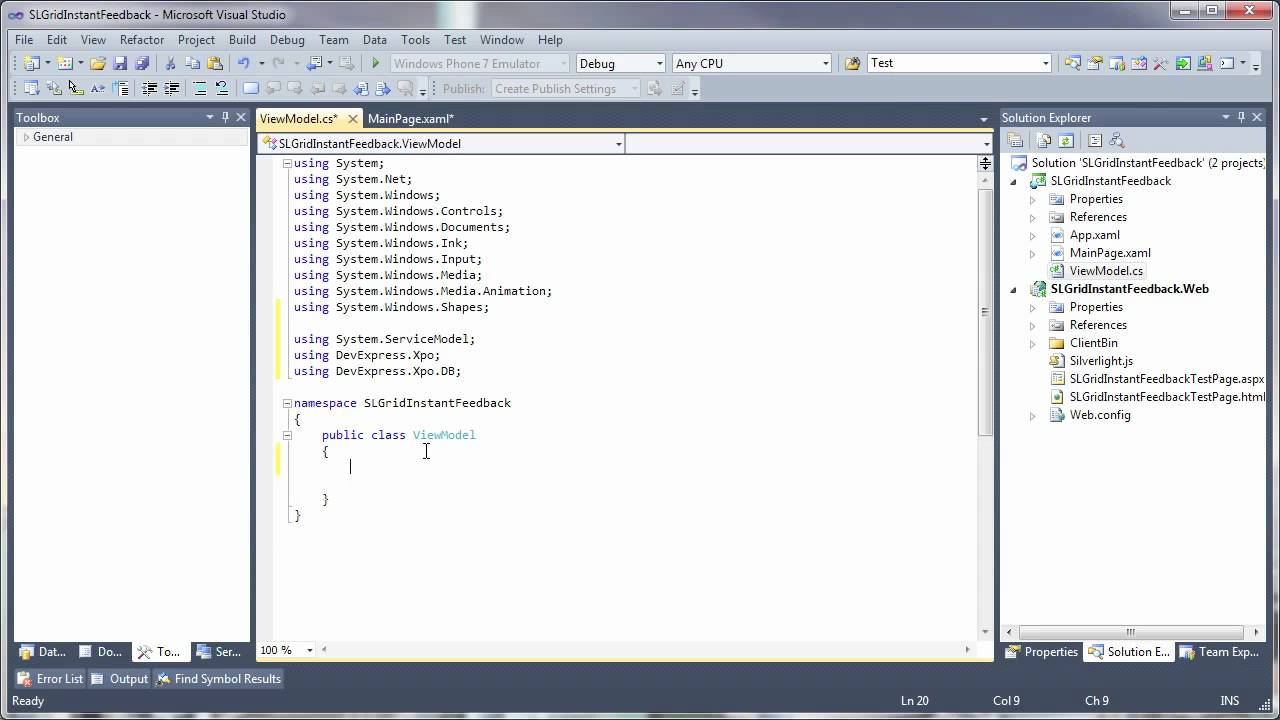Select ViewModel.cs in Solution Explorer

pyautogui.click(x=1105, y=271)
